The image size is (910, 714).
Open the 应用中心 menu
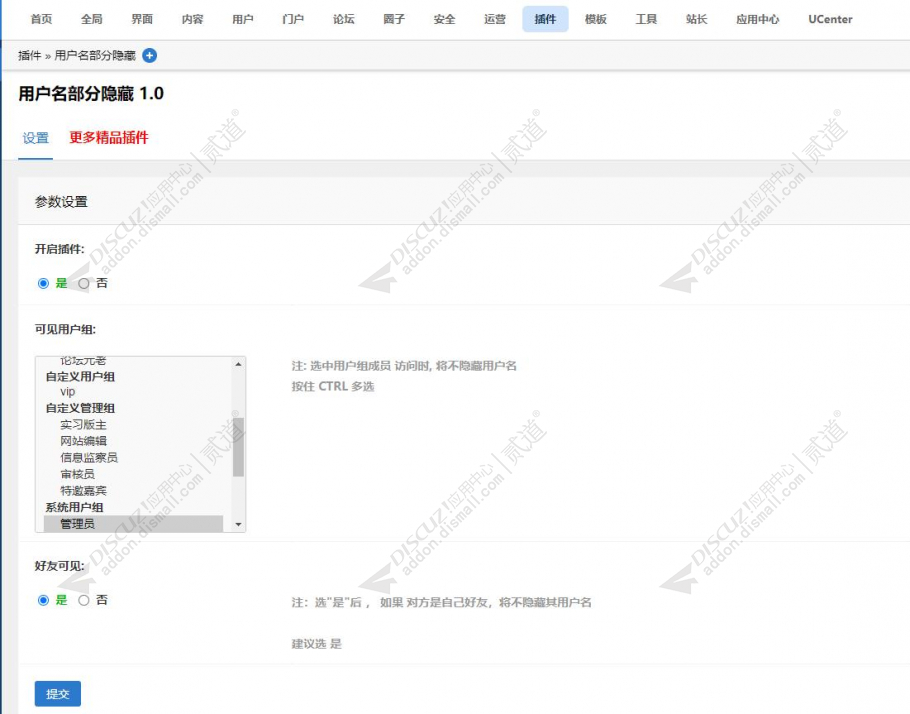click(757, 19)
